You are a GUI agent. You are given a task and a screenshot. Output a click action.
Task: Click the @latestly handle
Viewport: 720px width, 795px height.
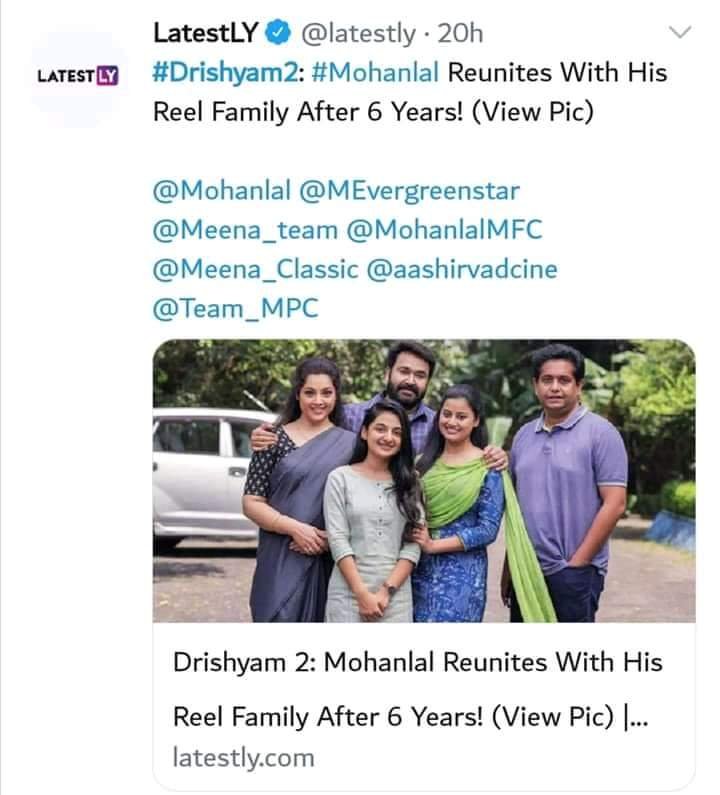tap(357, 34)
